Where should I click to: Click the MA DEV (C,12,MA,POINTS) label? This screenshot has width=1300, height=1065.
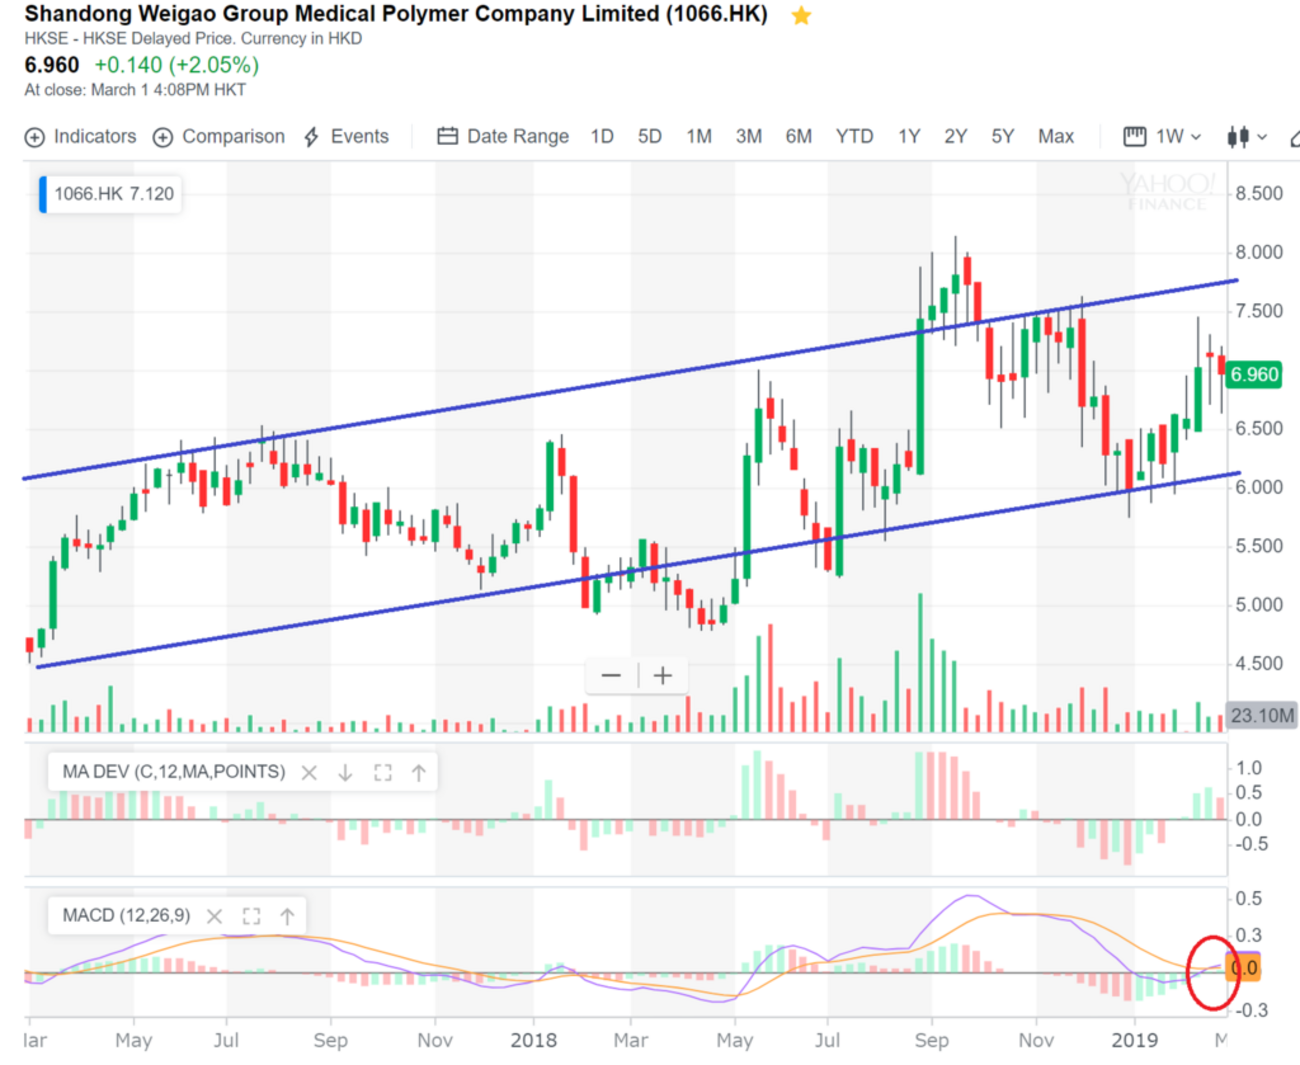click(173, 772)
